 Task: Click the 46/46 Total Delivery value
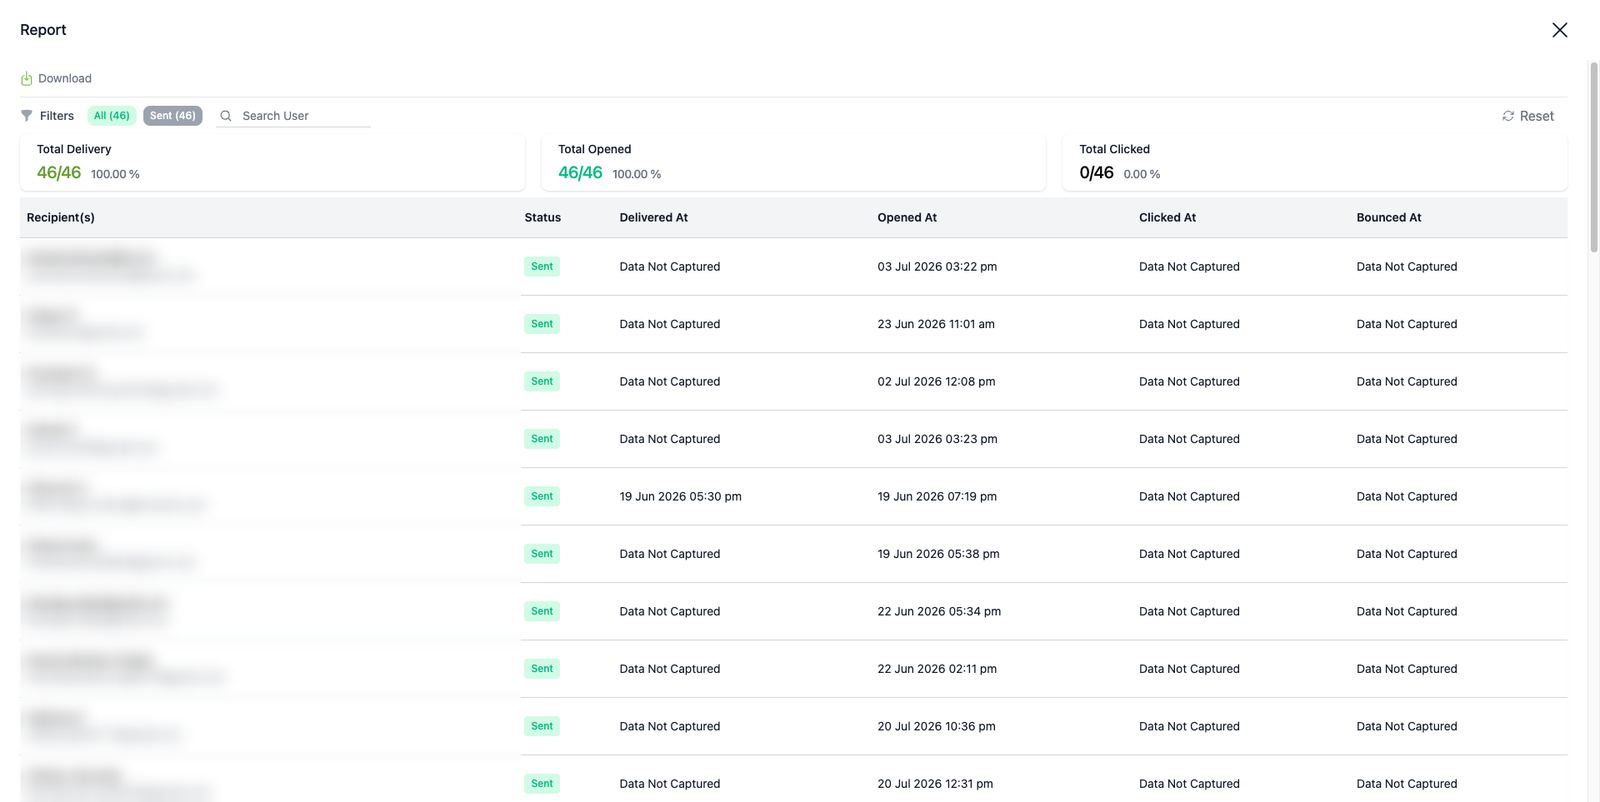click(x=59, y=173)
